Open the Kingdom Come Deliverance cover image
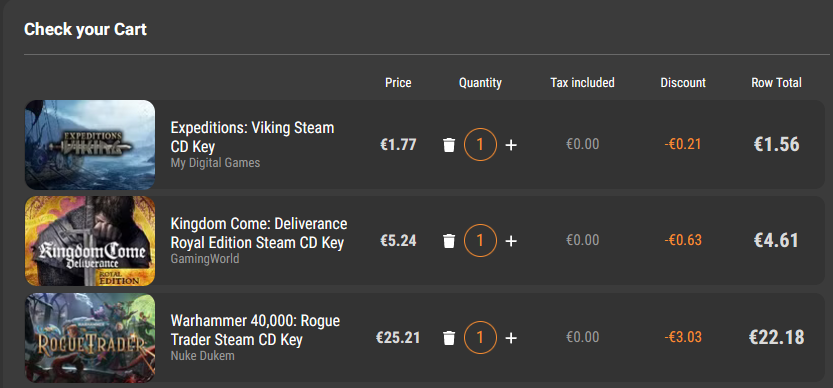This screenshot has width=833, height=388. 90,241
